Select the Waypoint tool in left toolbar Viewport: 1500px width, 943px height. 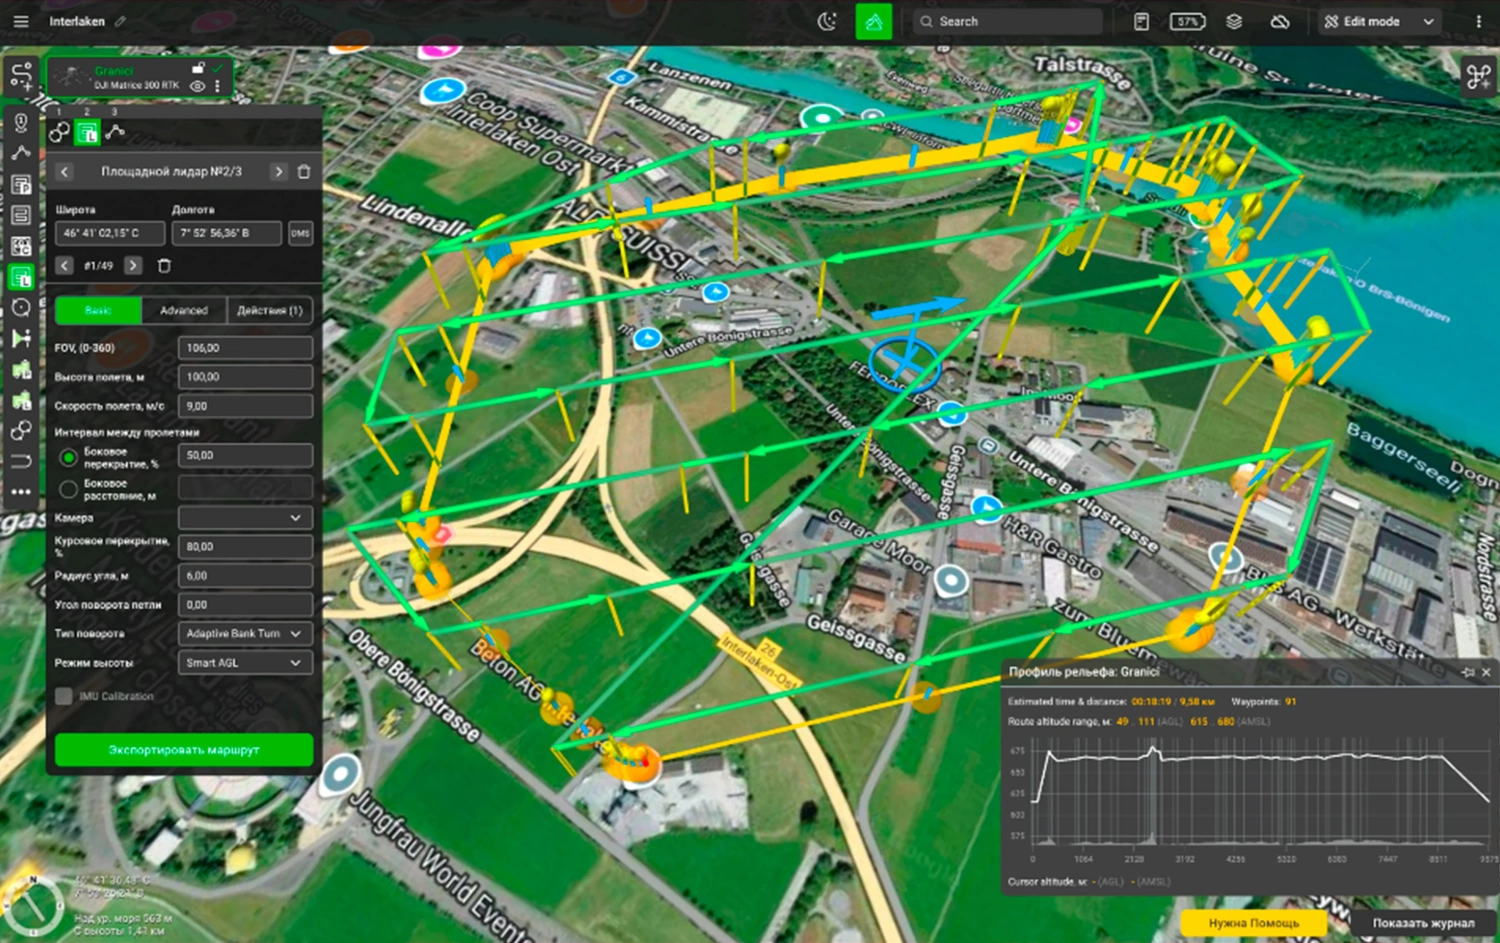click(x=21, y=153)
